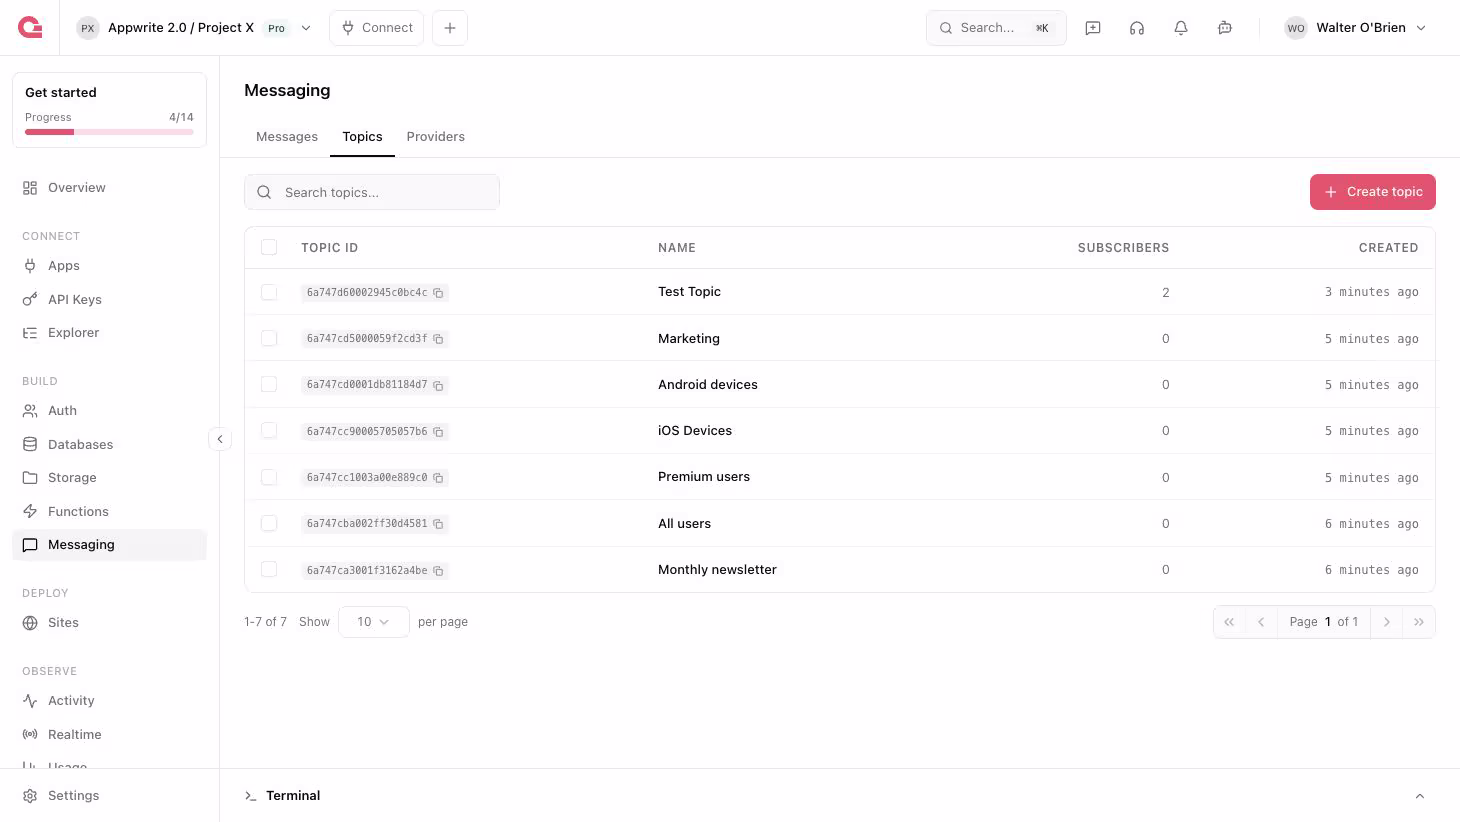Click the search magnifier in topics search

tap(264, 192)
